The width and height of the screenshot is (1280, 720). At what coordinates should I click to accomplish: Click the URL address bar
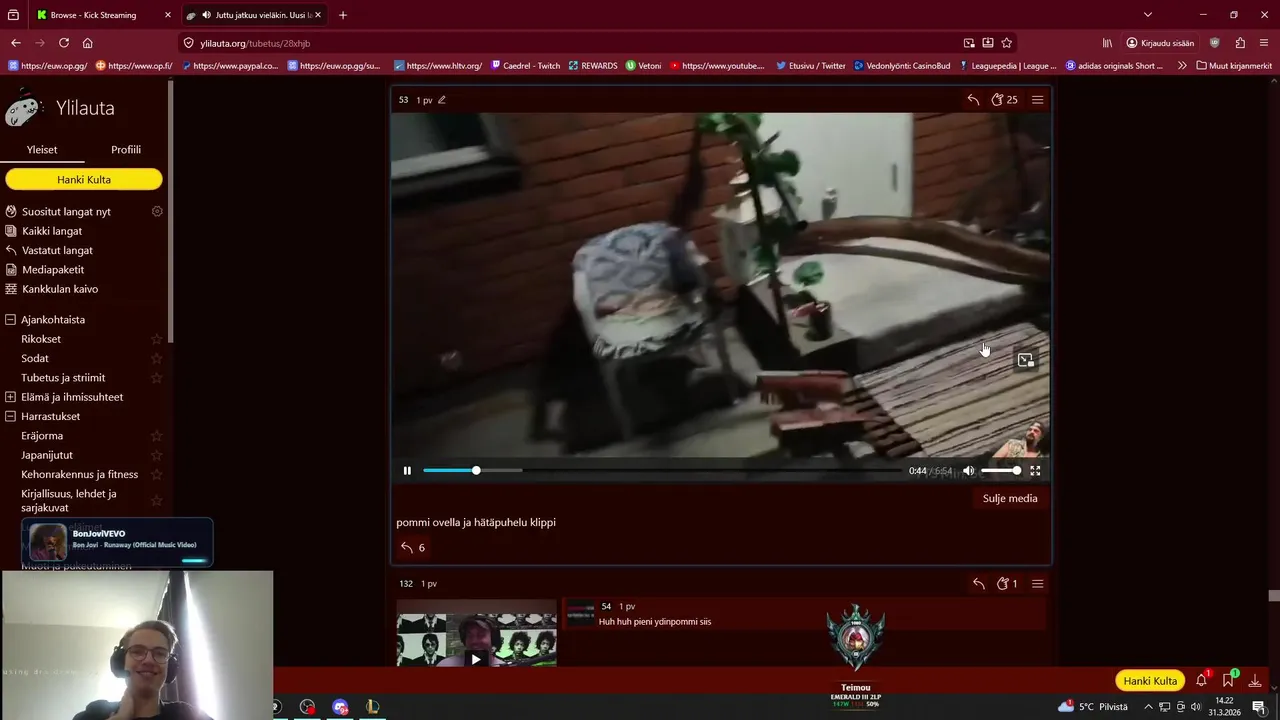(570, 43)
